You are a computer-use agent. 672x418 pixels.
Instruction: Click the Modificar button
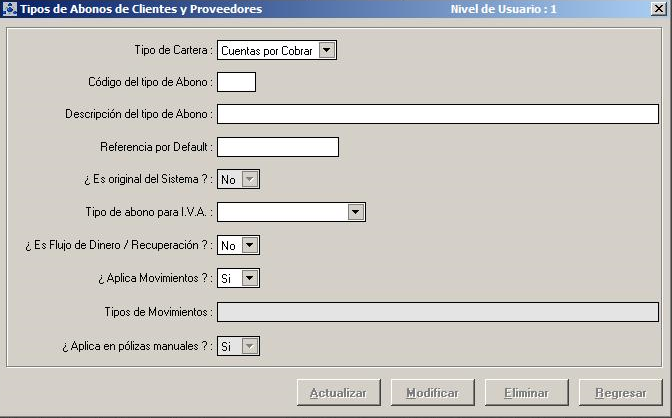pyautogui.click(x=432, y=394)
